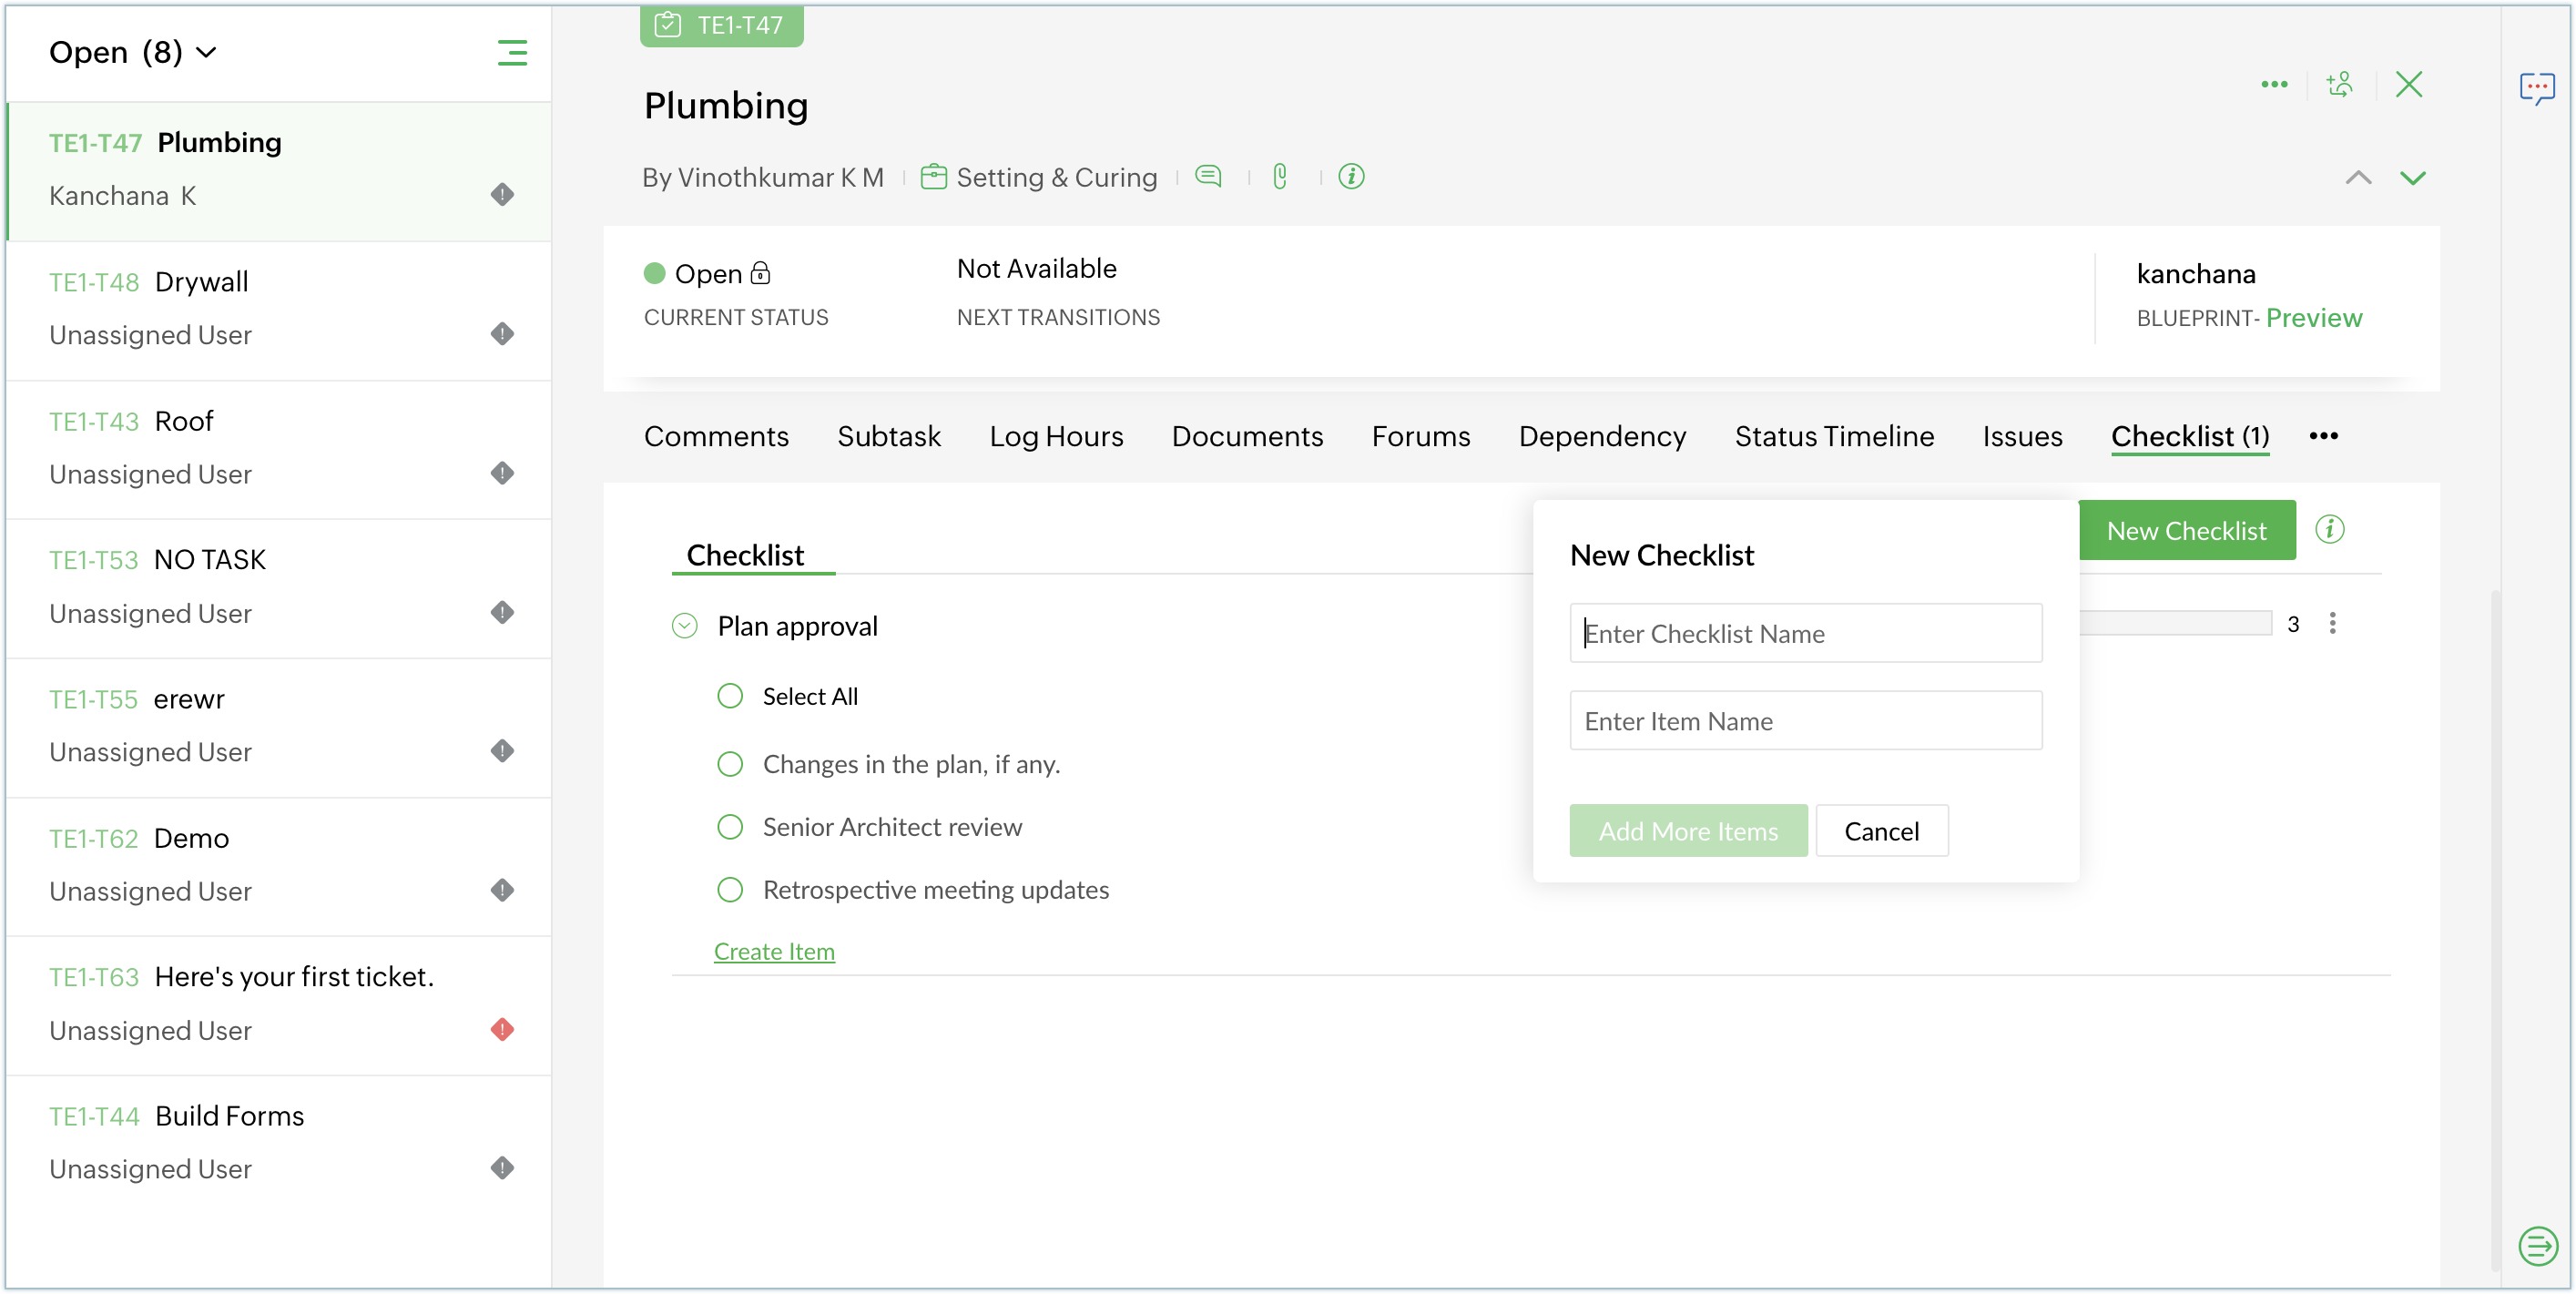
Task: Click the add followers user icon
Action: [x=2340, y=85]
